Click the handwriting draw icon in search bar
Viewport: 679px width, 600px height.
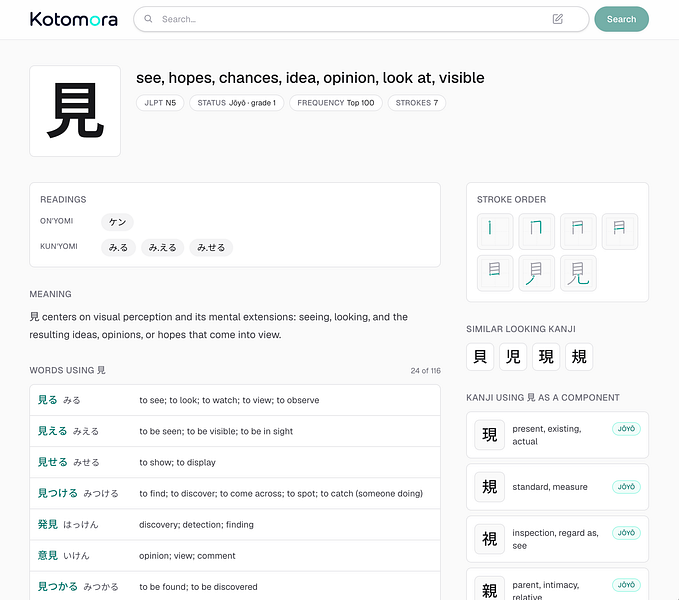[x=557, y=19]
